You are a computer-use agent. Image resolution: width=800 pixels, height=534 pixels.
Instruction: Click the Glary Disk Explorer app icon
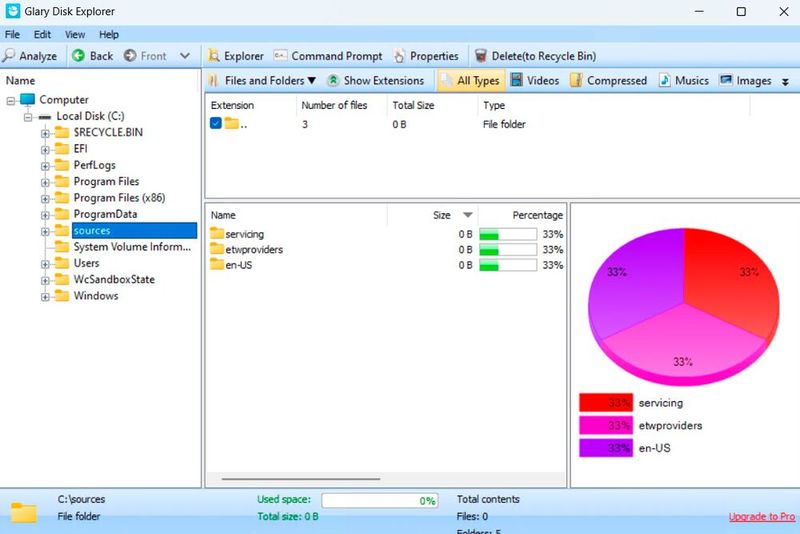click(x=13, y=11)
